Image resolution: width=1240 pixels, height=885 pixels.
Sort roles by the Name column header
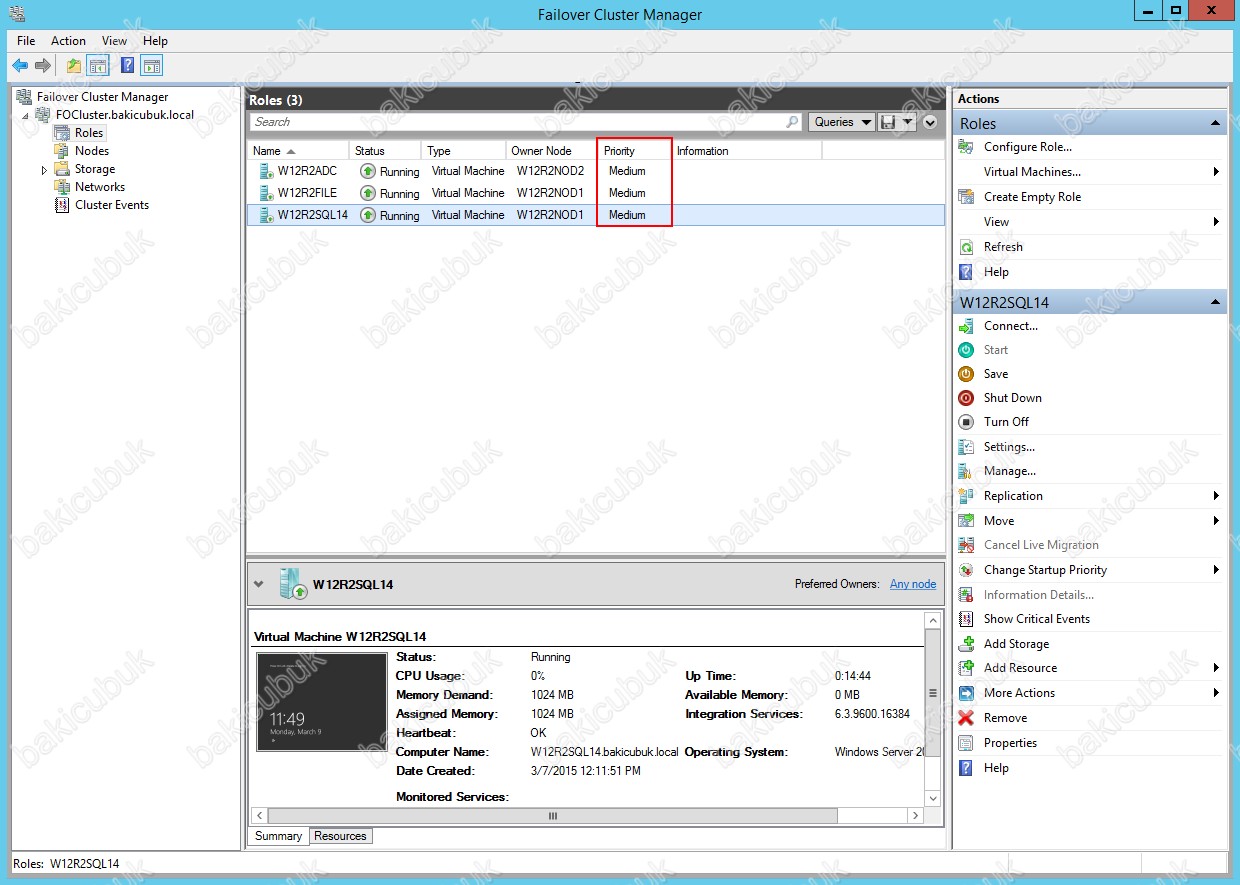[298, 151]
